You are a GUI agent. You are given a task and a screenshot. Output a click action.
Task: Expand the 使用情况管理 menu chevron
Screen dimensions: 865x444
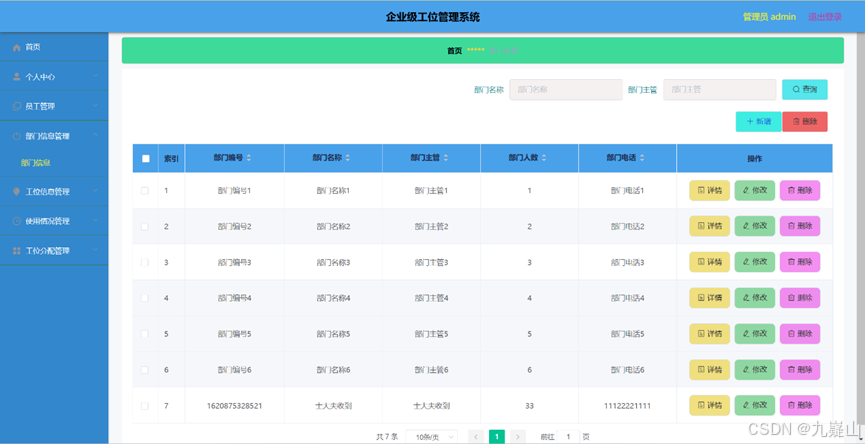[x=95, y=220]
